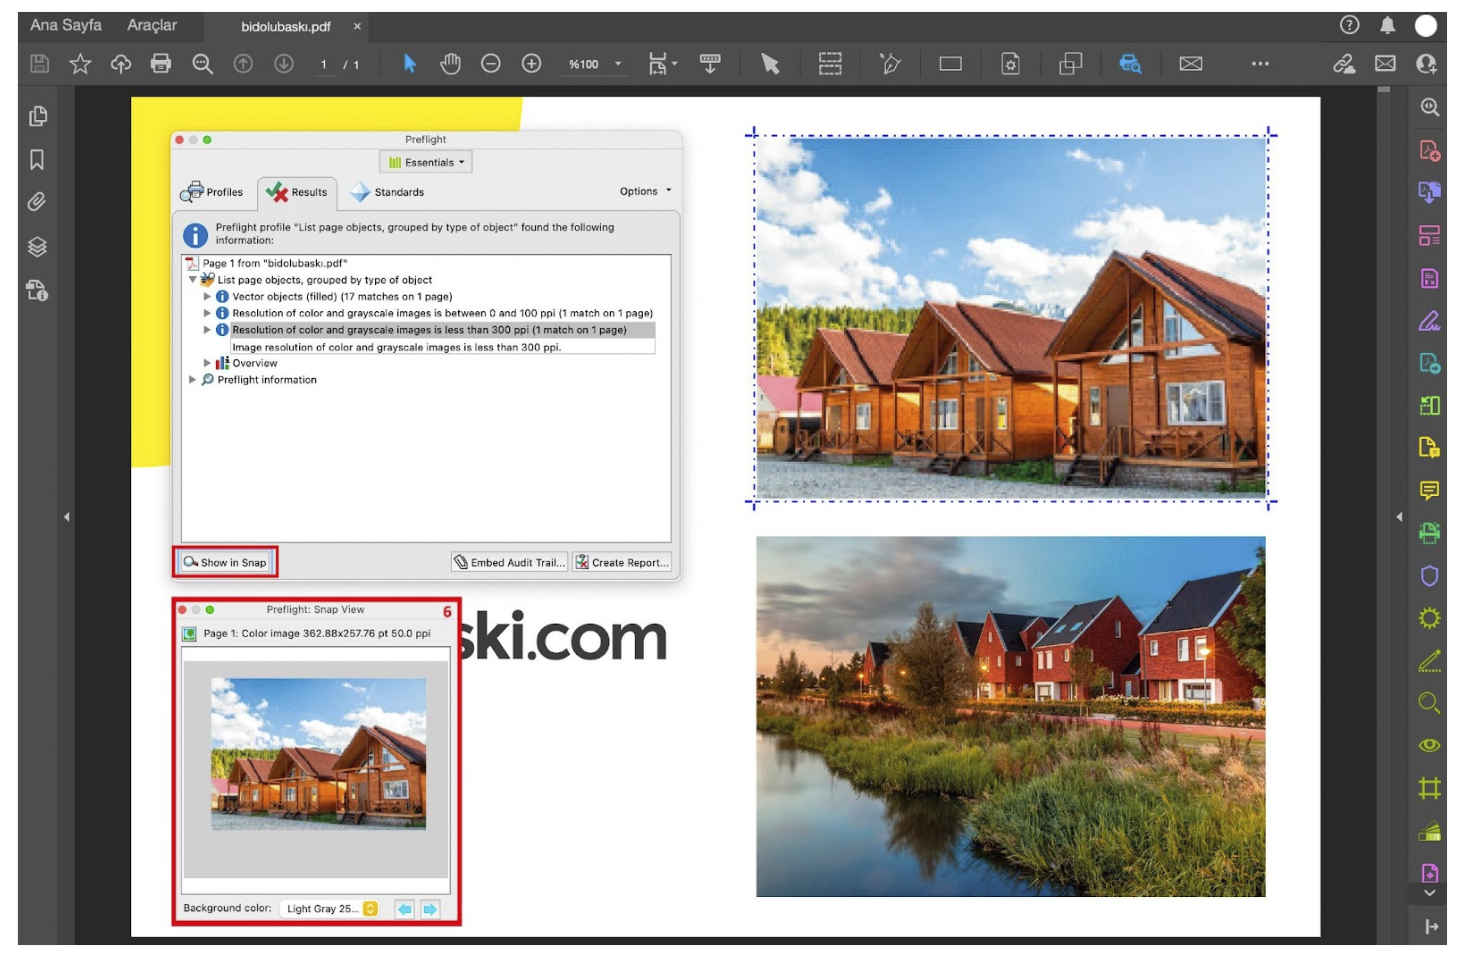Expand the Preflight information node

(192, 380)
